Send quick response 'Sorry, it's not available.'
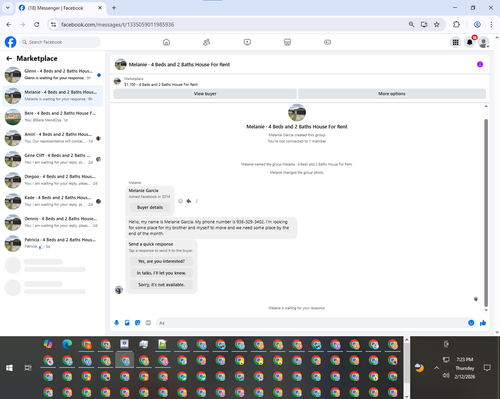The height and width of the screenshot is (399, 500). click(x=161, y=285)
